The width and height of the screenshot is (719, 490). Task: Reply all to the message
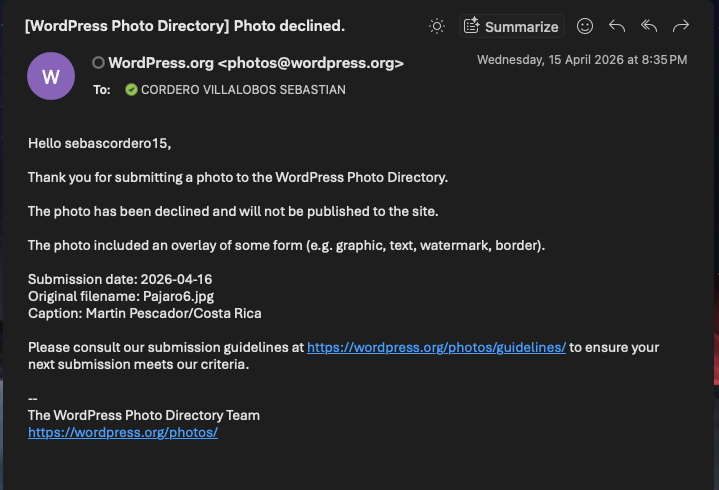pos(649,27)
